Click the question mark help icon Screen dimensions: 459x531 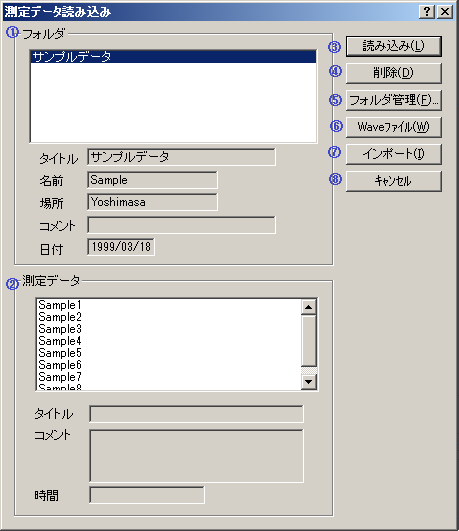(427, 12)
